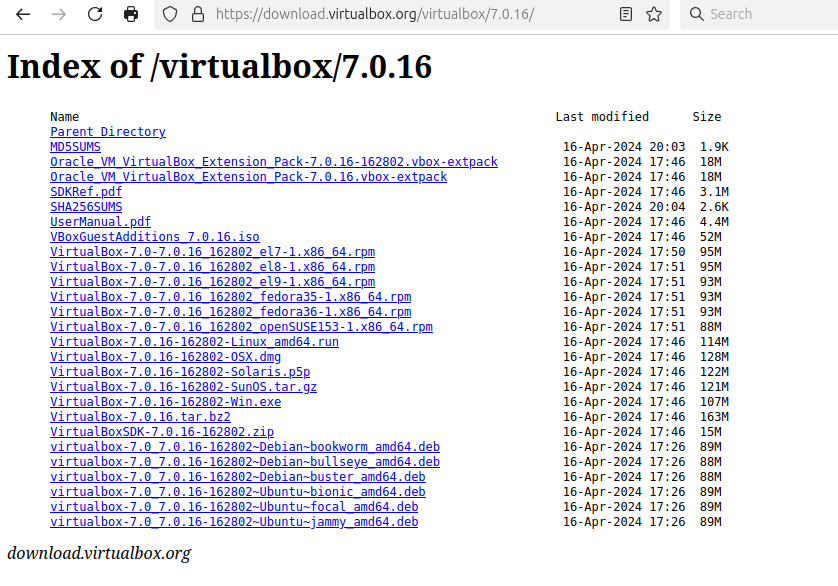
Task: Click the '114M' size value
Action: [x=715, y=341]
